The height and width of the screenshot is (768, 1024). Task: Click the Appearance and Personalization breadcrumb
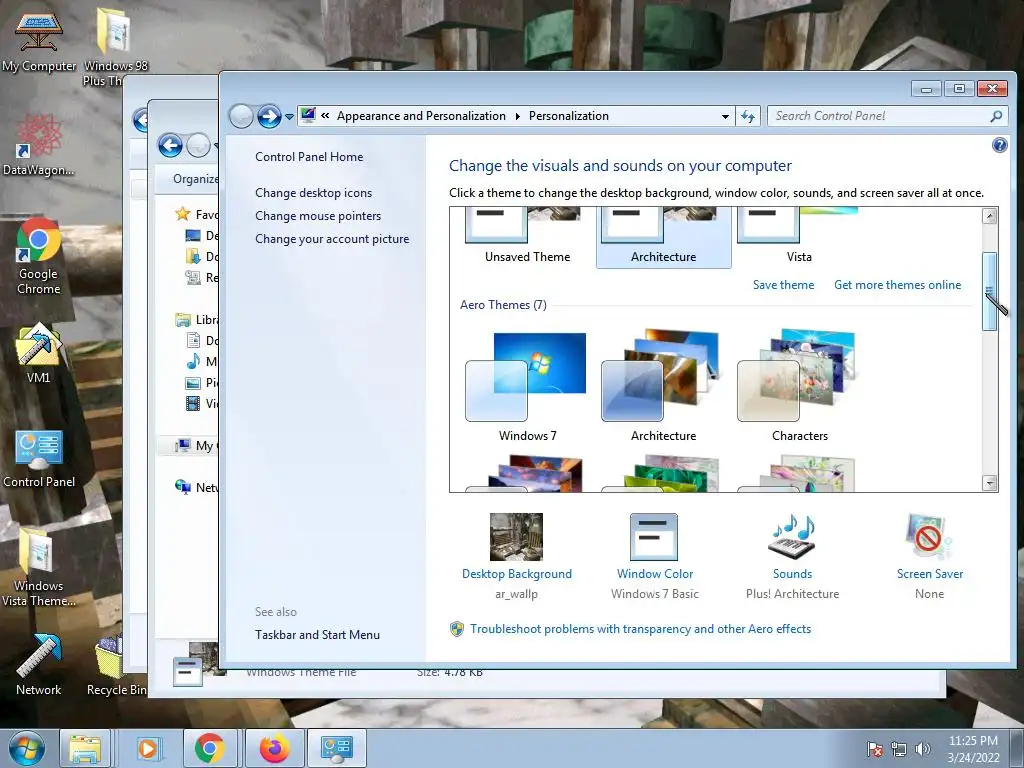point(421,116)
